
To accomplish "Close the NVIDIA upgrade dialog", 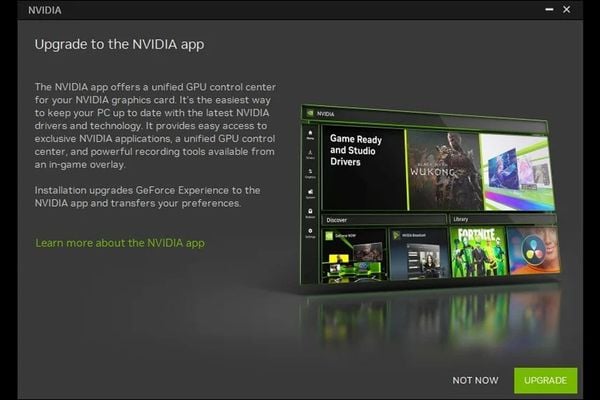I will point(567,10).
